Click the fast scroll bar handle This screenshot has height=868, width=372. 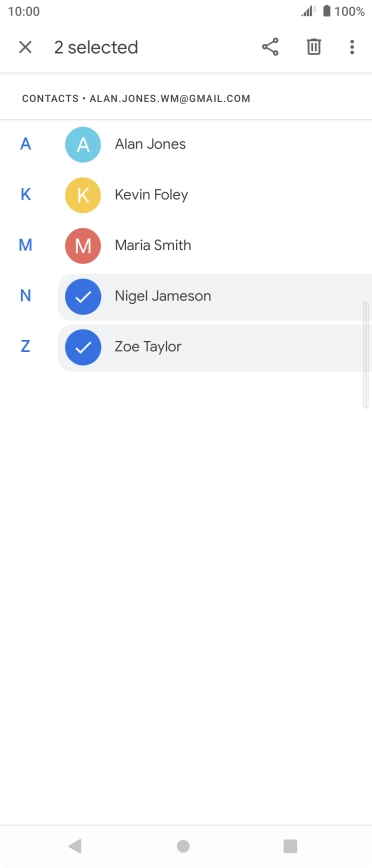tap(365, 354)
